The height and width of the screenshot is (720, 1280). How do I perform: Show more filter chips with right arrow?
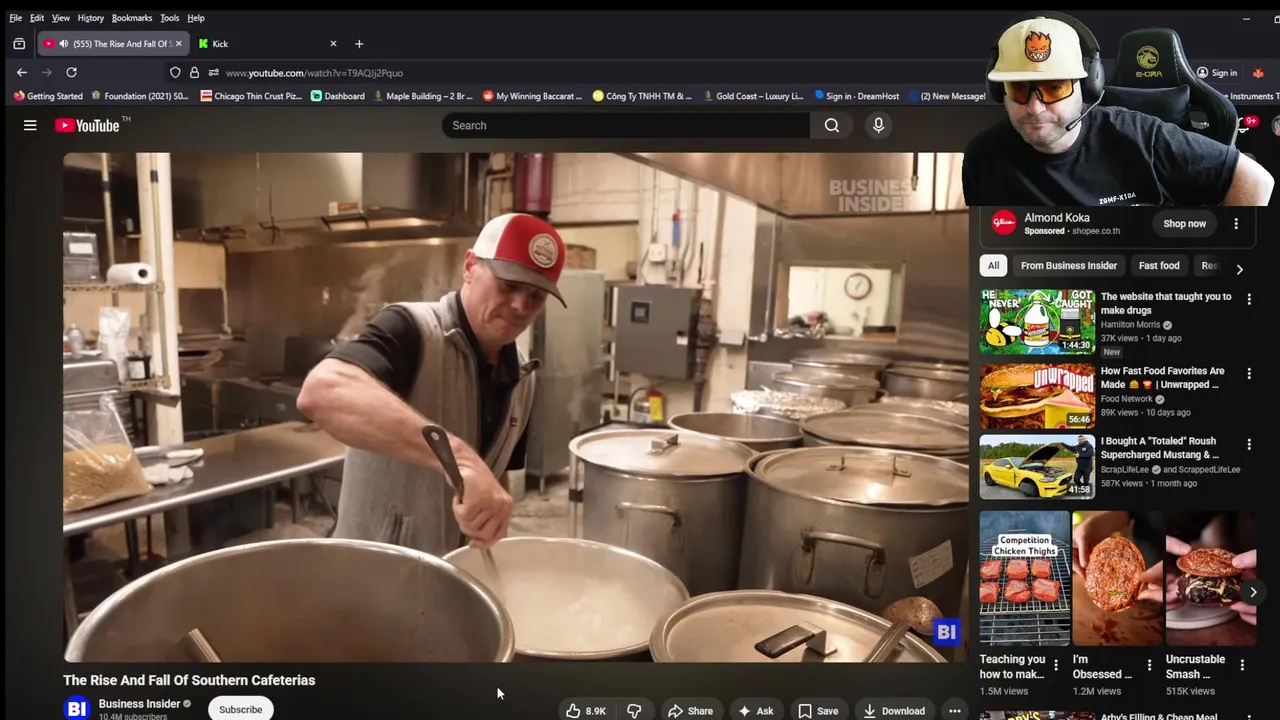pos(1239,269)
